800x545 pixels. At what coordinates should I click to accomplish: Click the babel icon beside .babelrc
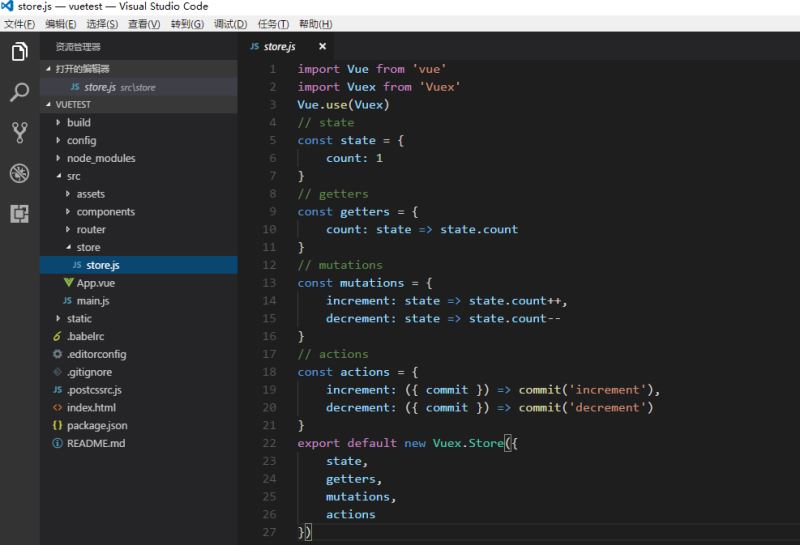[x=57, y=336]
